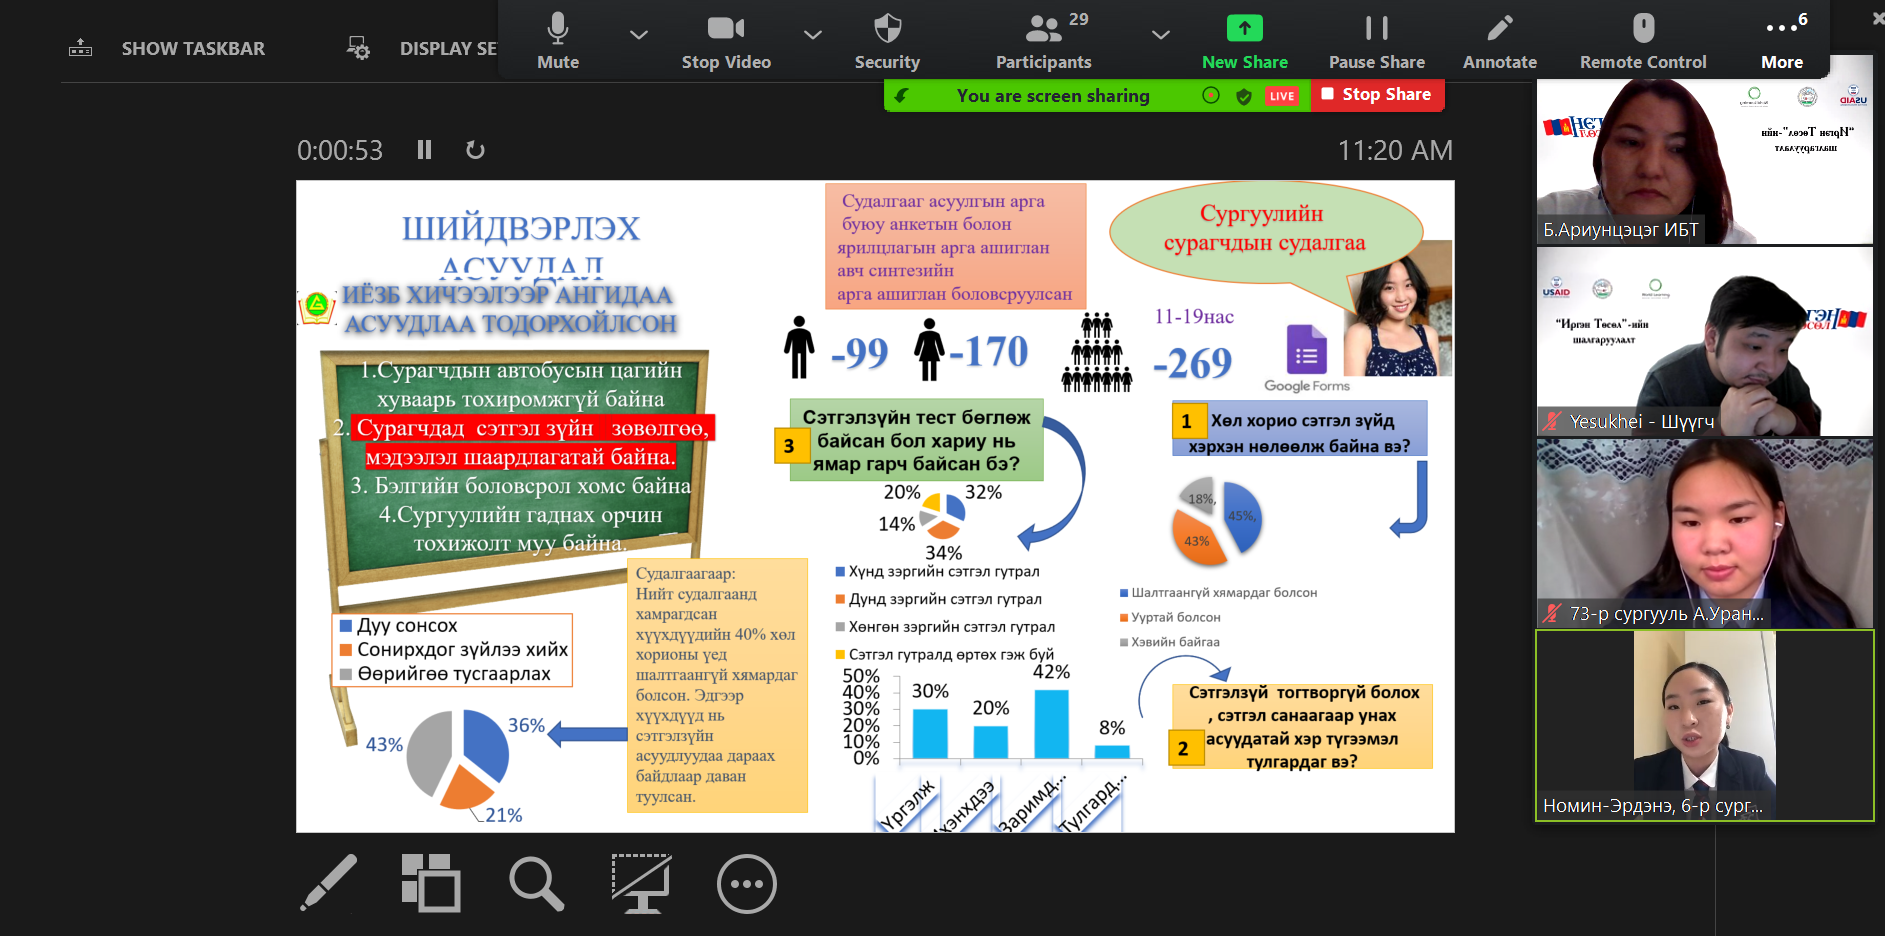Expand arrow next to Participants
Viewport: 1885px width, 936px height.
pyautogui.click(x=1160, y=35)
